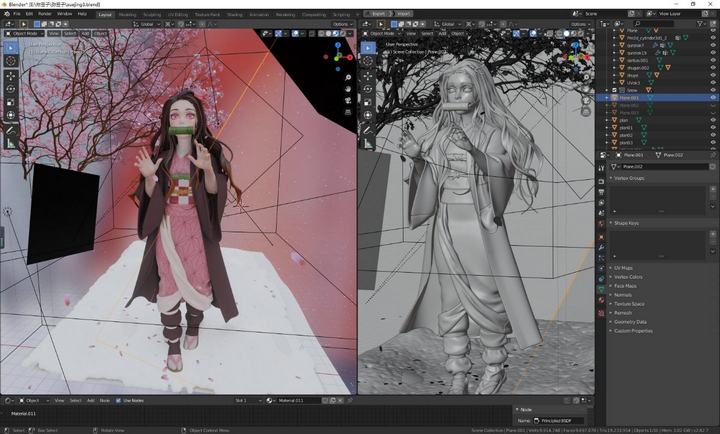The image size is (720, 434).
Task: Switch to the Sculpting workspace tab
Action: (152, 15)
